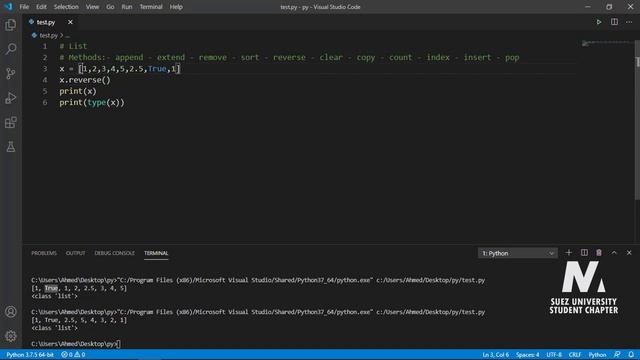Viewport: 640px width, 360px height.
Task: Click line number 2 in the gutter
Action: [45, 58]
